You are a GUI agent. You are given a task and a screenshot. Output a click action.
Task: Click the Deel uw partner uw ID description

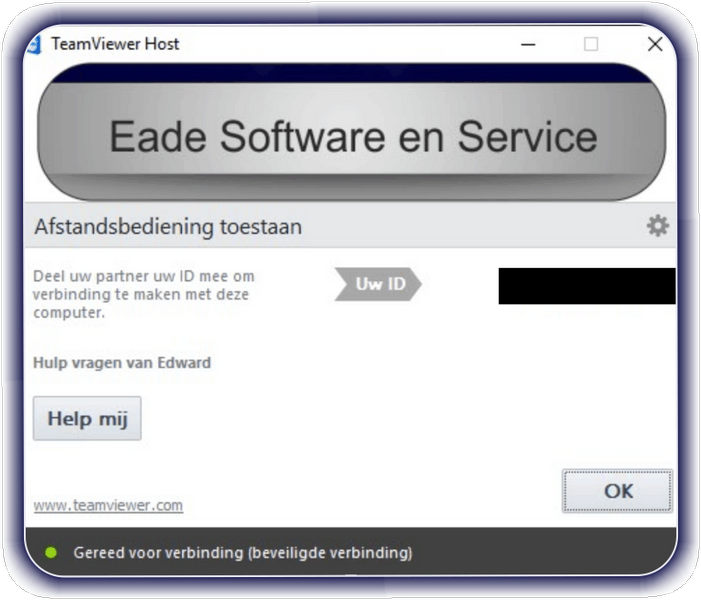144,294
